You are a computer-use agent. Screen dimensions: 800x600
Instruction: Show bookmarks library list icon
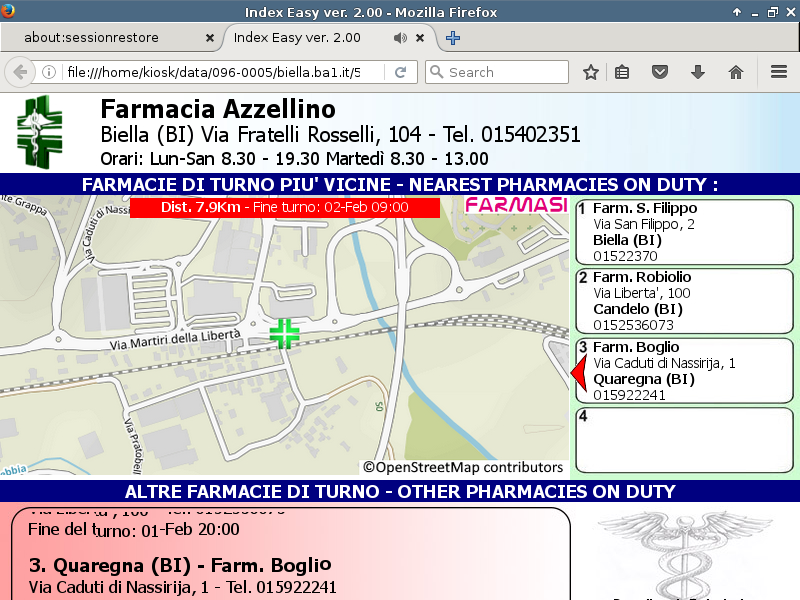pyautogui.click(x=622, y=72)
